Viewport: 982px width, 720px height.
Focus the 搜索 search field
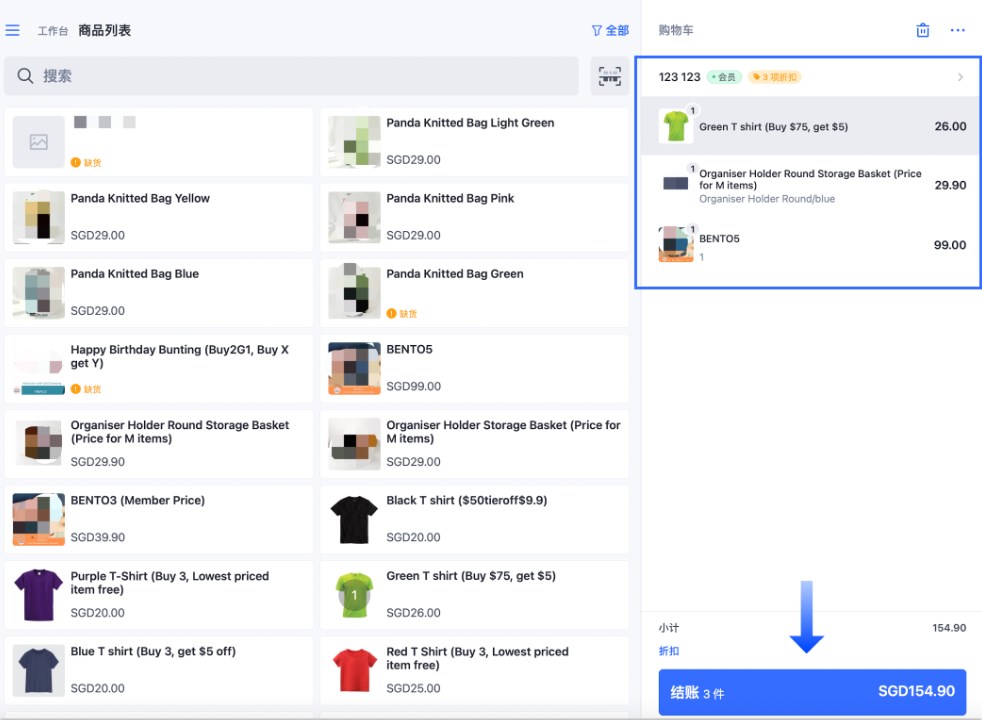coord(291,76)
